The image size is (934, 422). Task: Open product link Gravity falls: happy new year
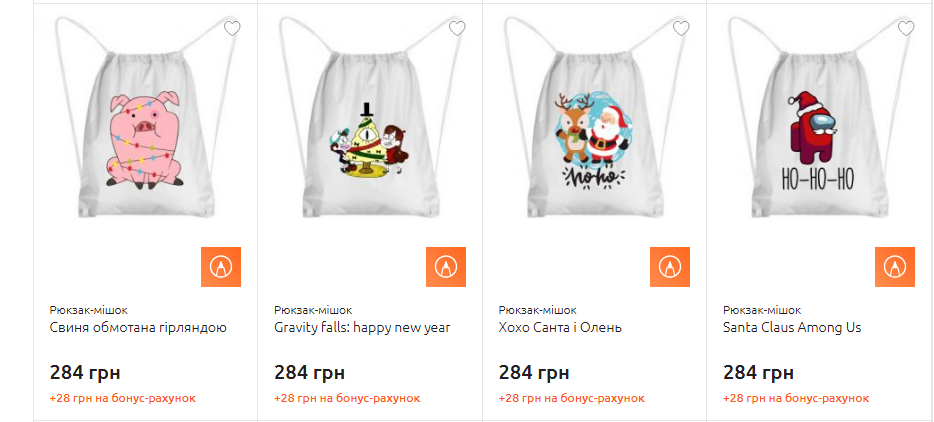click(x=363, y=328)
